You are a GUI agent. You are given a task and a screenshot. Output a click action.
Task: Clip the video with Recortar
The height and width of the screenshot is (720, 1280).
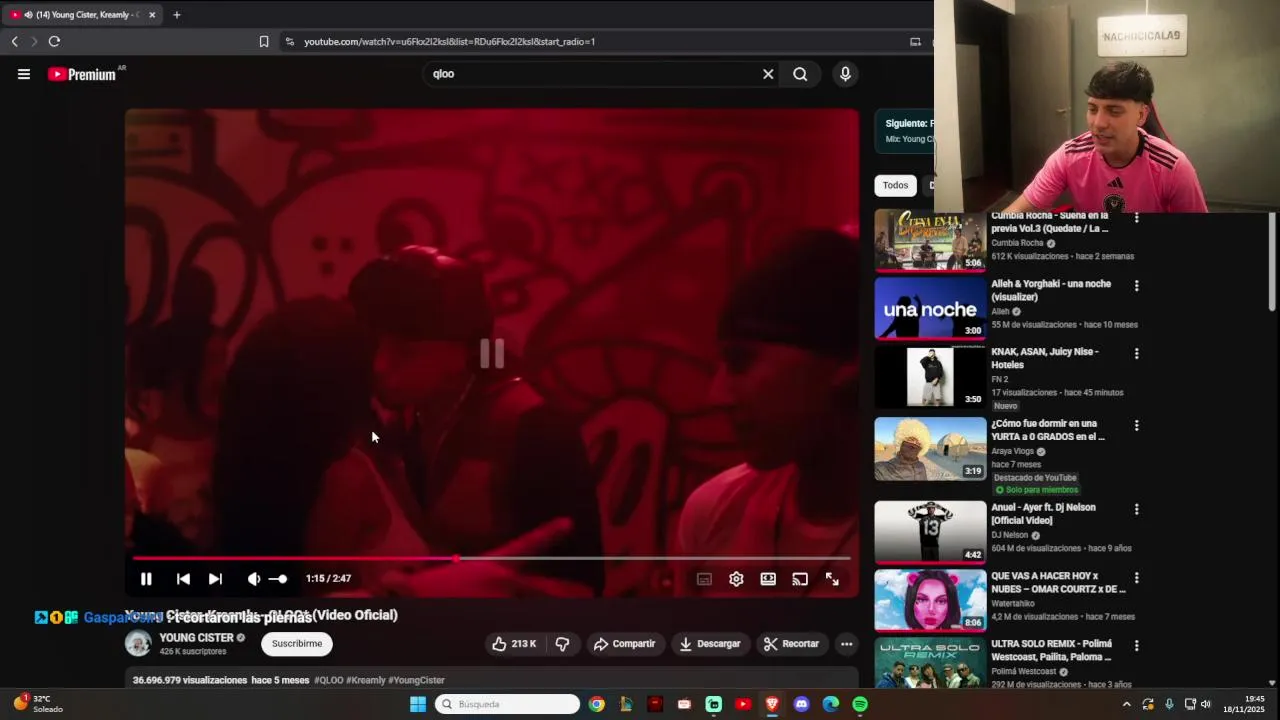790,644
